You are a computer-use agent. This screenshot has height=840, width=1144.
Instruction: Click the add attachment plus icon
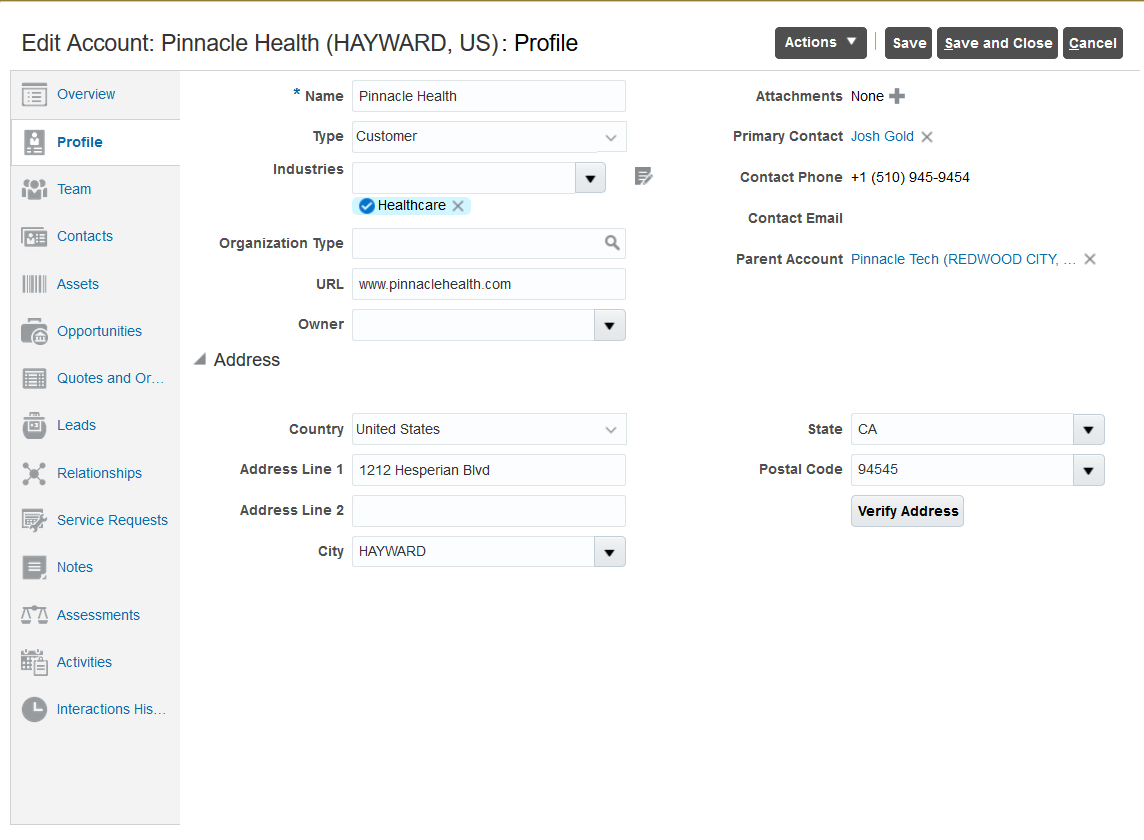click(897, 96)
